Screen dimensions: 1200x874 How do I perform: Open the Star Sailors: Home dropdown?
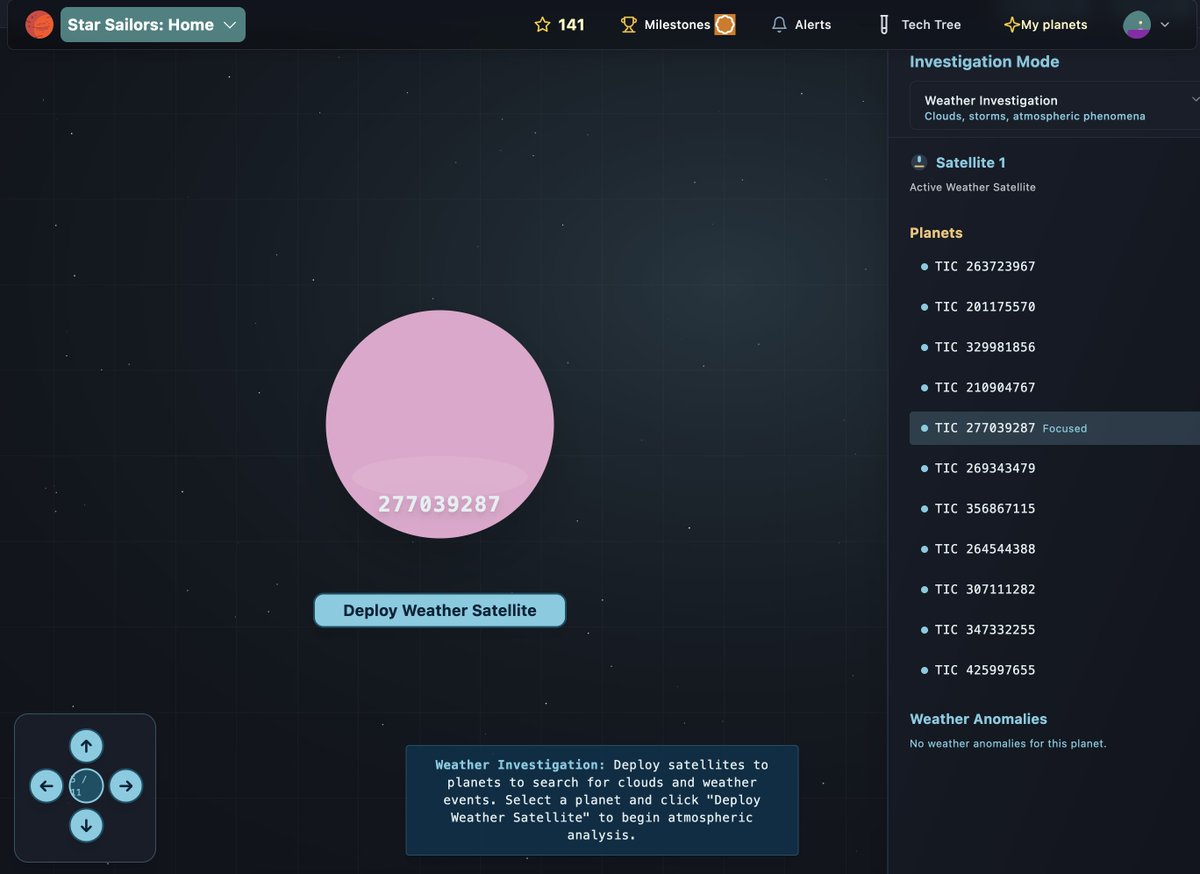point(153,24)
